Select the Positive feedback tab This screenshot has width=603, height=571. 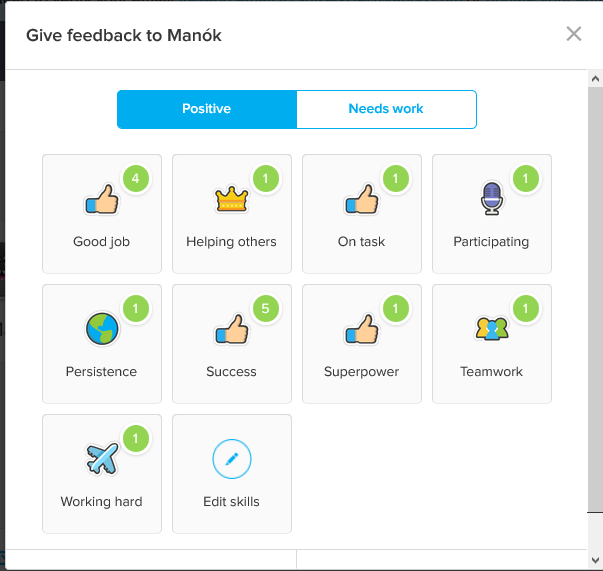[x=207, y=109]
